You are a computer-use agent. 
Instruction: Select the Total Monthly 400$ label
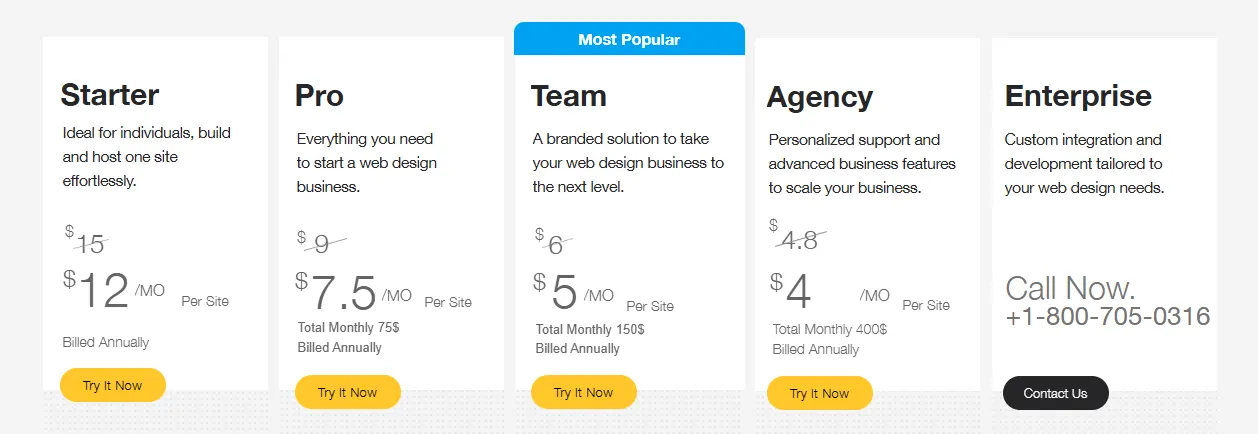pos(829,329)
